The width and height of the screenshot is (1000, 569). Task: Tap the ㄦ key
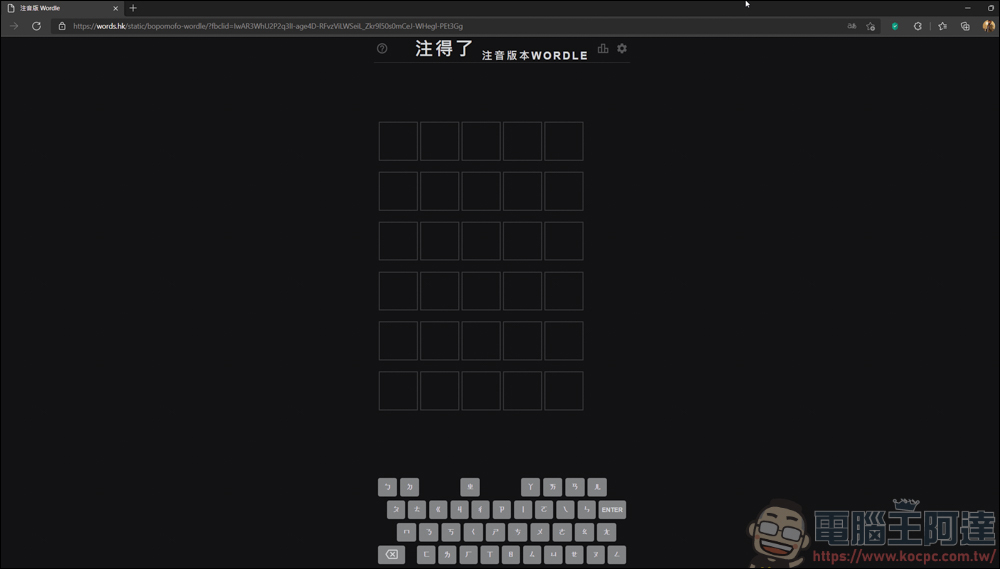pyautogui.click(x=597, y=487)
